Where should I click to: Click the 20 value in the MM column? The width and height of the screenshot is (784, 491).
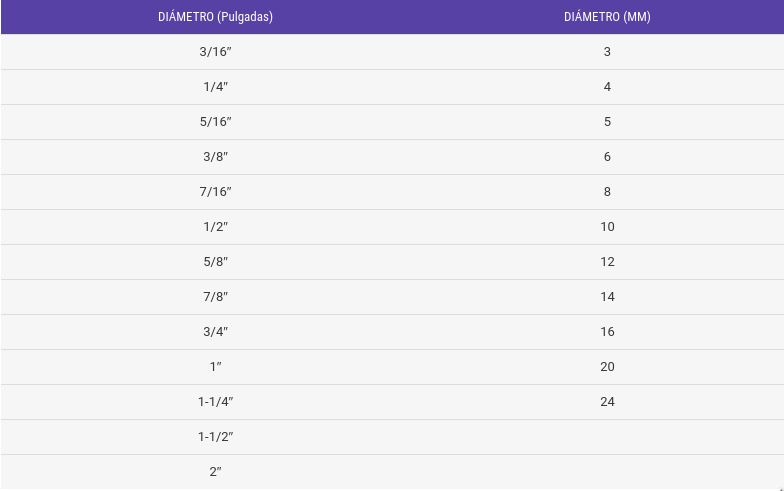(x=607, y=367)
